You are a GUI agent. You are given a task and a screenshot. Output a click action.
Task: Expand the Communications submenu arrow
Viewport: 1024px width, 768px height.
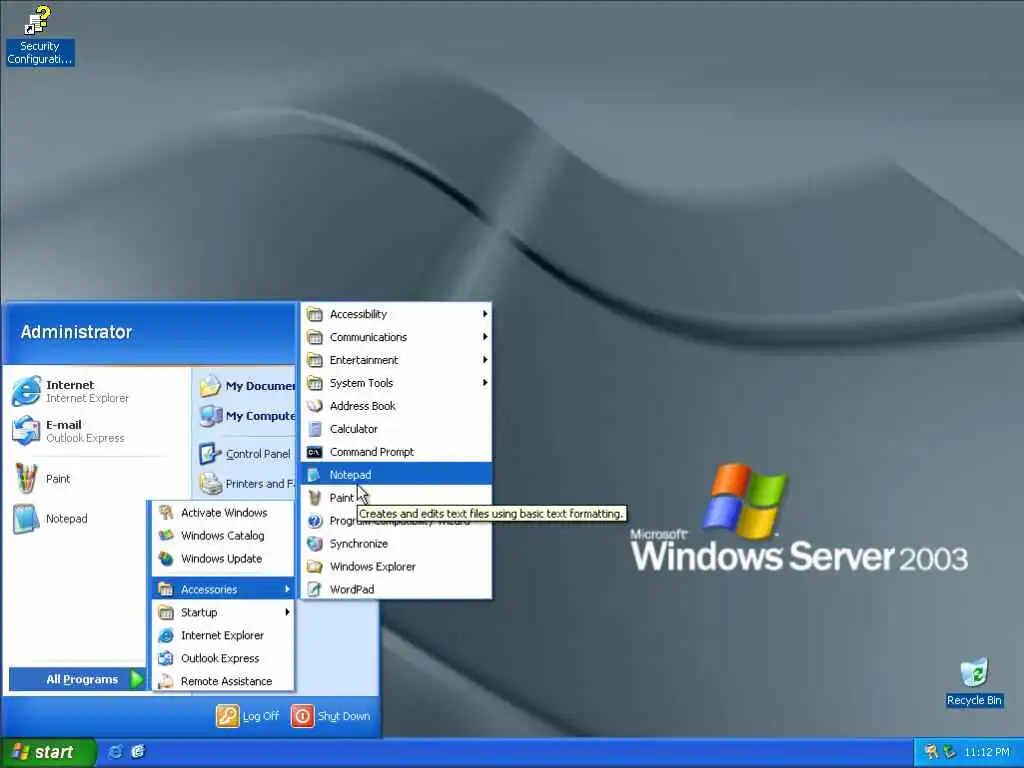(485, 337)
